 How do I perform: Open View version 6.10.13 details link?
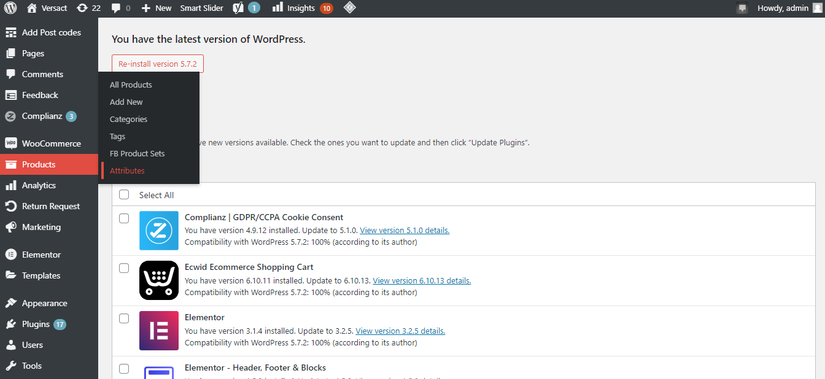point(422,281)
